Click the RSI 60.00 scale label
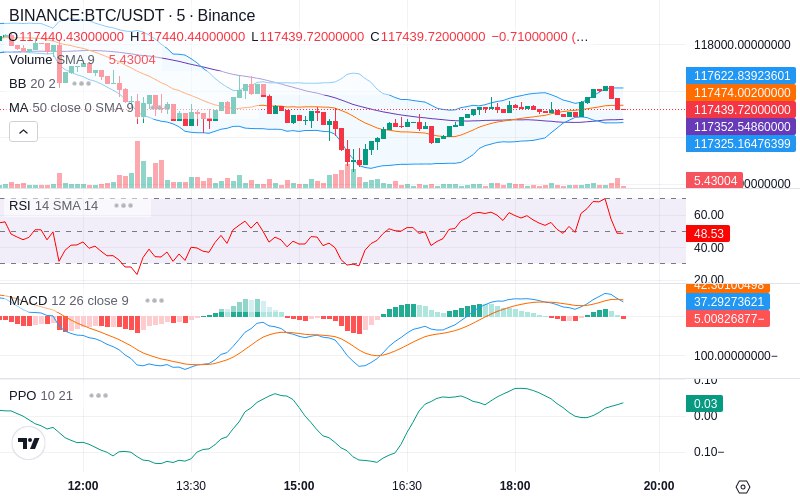Screen dimensions: 800x500 coord(709,215)
